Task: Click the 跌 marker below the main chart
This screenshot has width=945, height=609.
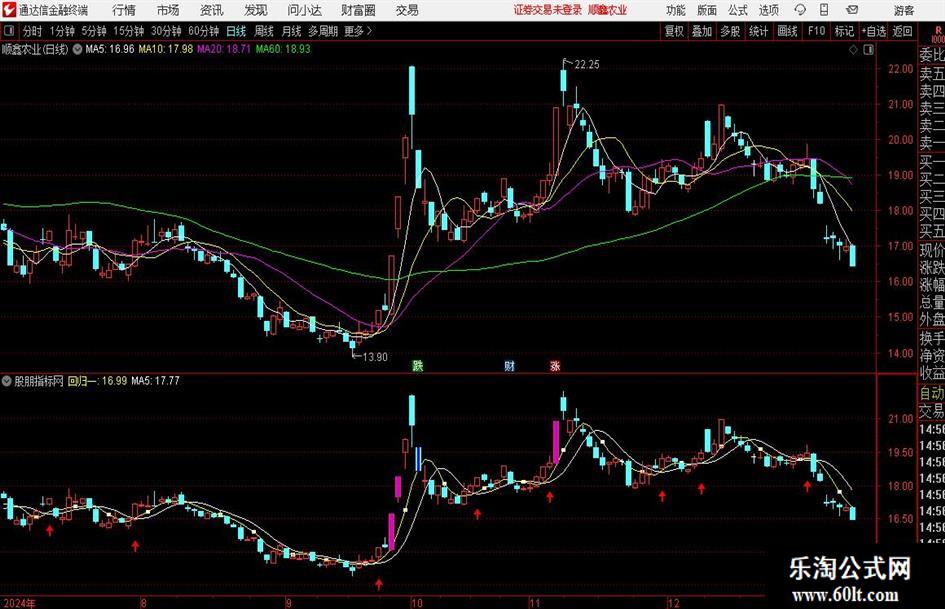Action: (x=418, y=365)
